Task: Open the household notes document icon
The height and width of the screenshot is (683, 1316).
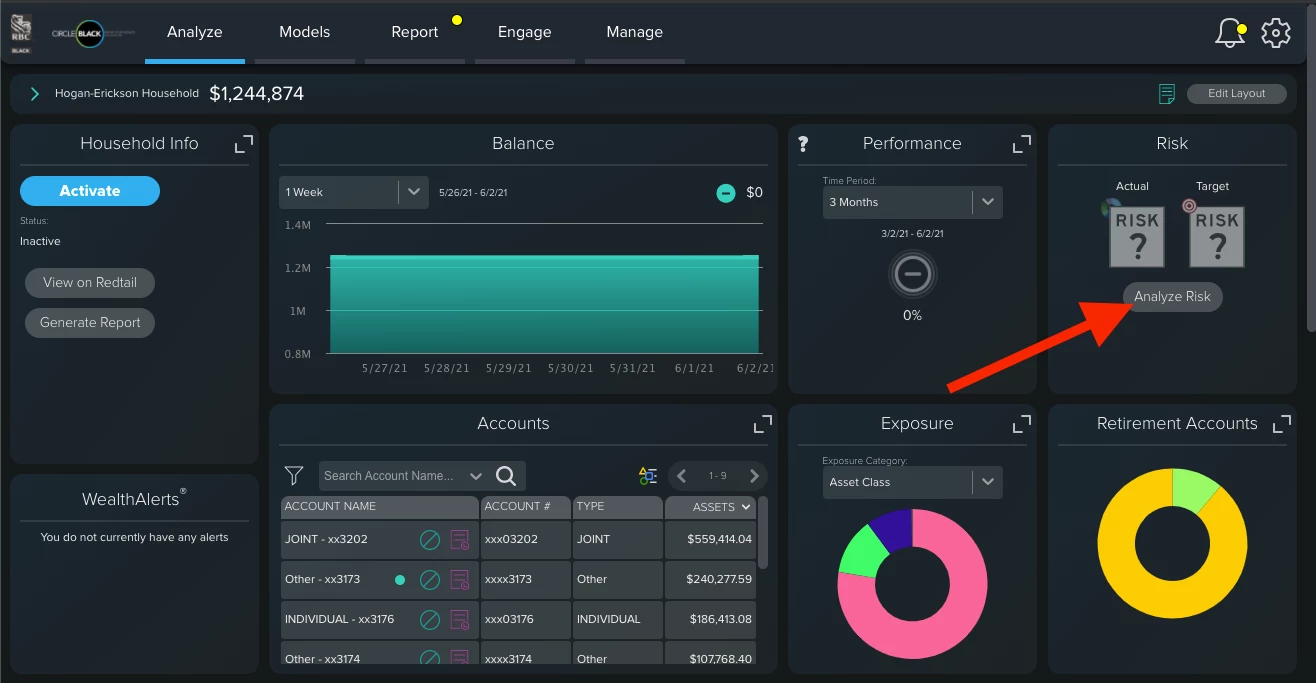Action: [x=1166, y=94]
